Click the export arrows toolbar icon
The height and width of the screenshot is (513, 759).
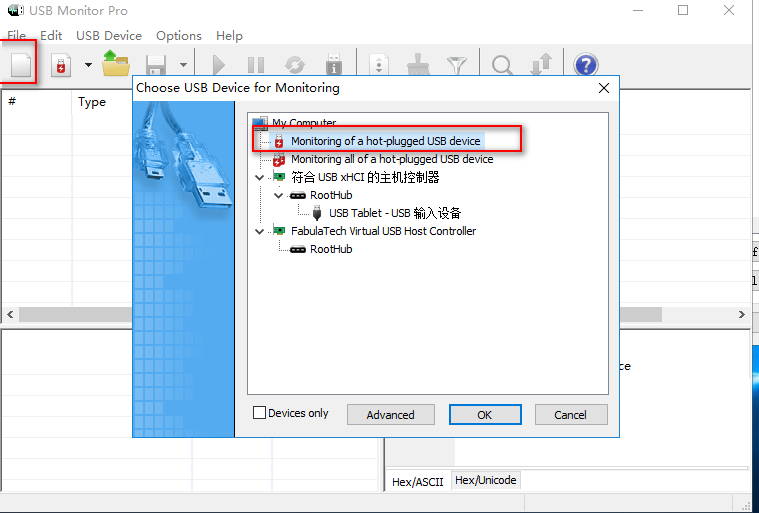pyautogui.click(x=541, y=64)
